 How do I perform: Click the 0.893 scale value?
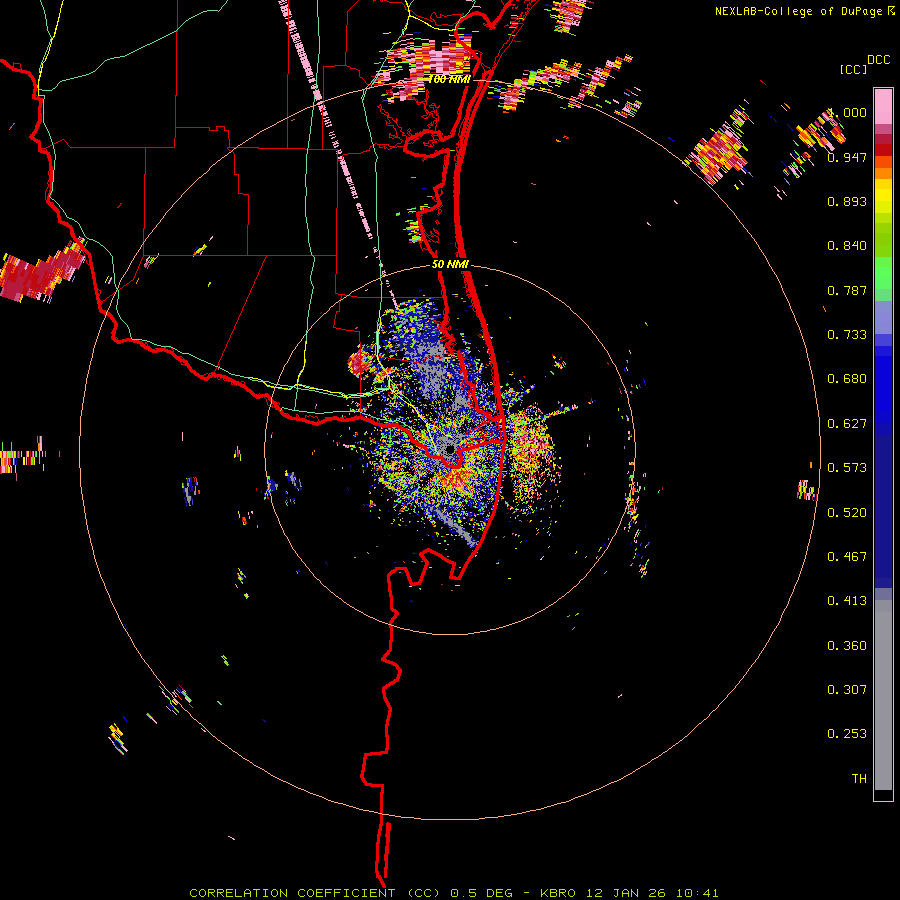847,201
